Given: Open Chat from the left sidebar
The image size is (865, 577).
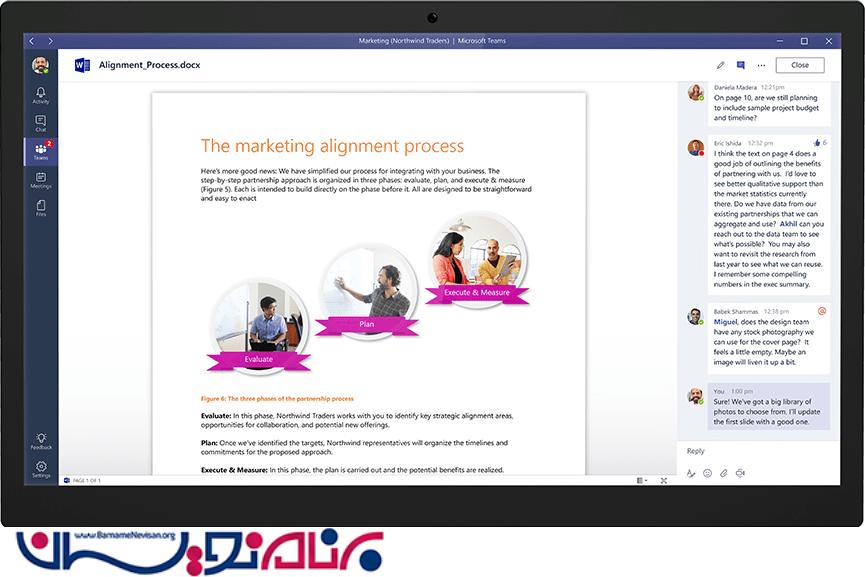Looking at the screenshot, I should tap(41, 124).
